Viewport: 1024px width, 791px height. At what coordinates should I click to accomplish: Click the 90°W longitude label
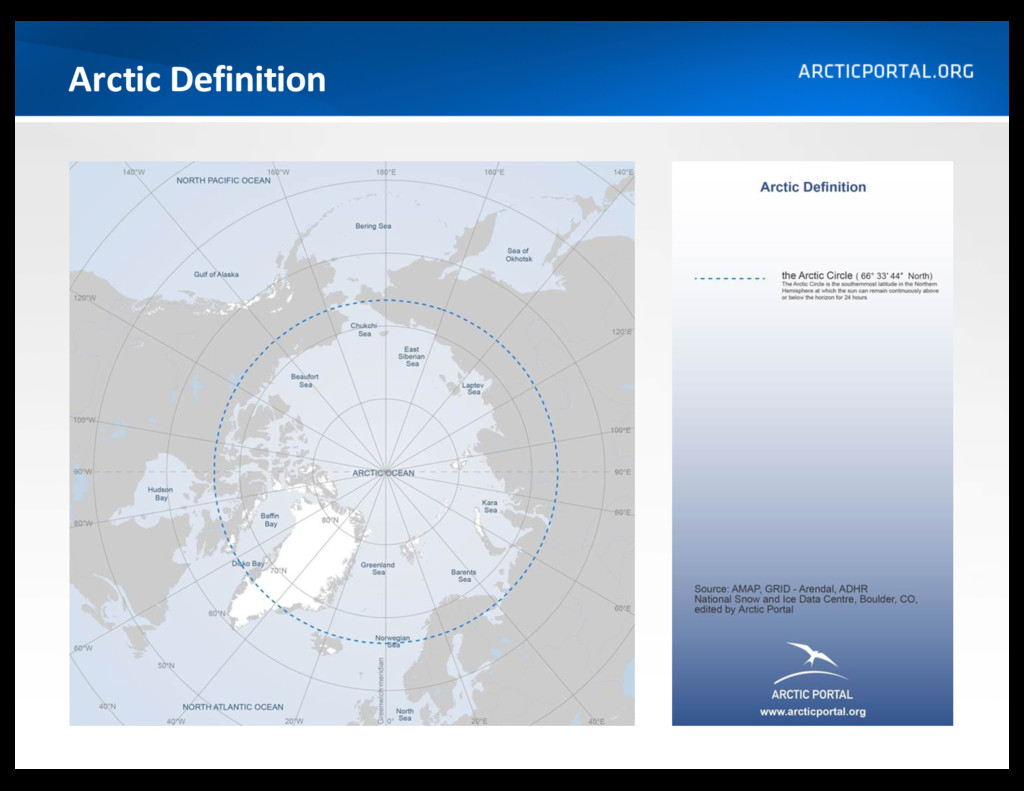(83, 472)
